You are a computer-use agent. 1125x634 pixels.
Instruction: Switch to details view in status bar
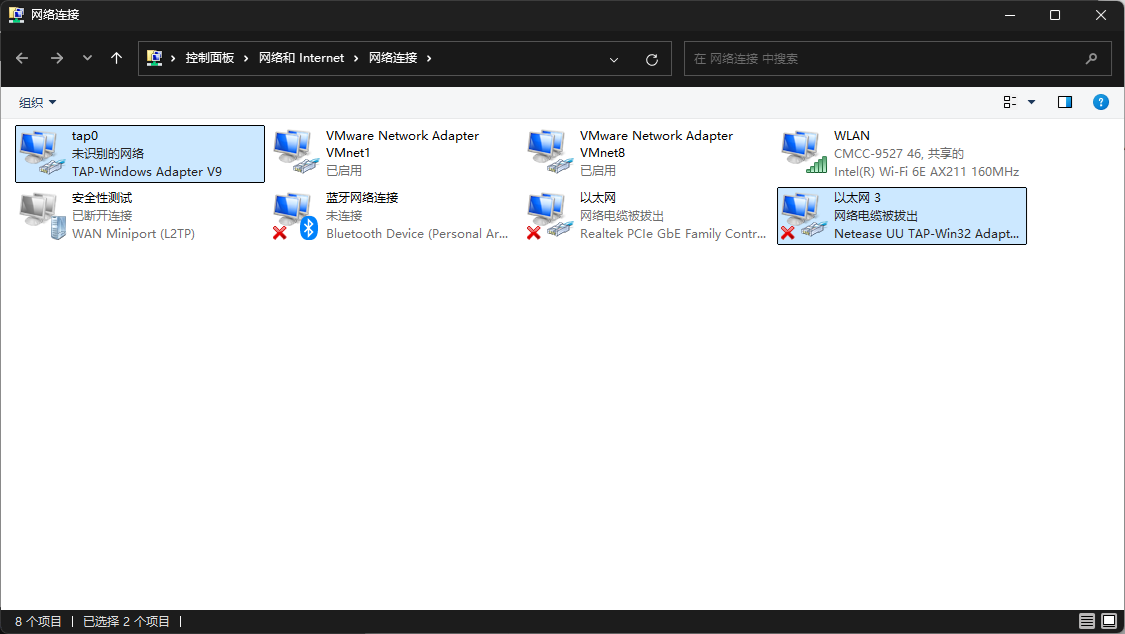[1087, 621]
